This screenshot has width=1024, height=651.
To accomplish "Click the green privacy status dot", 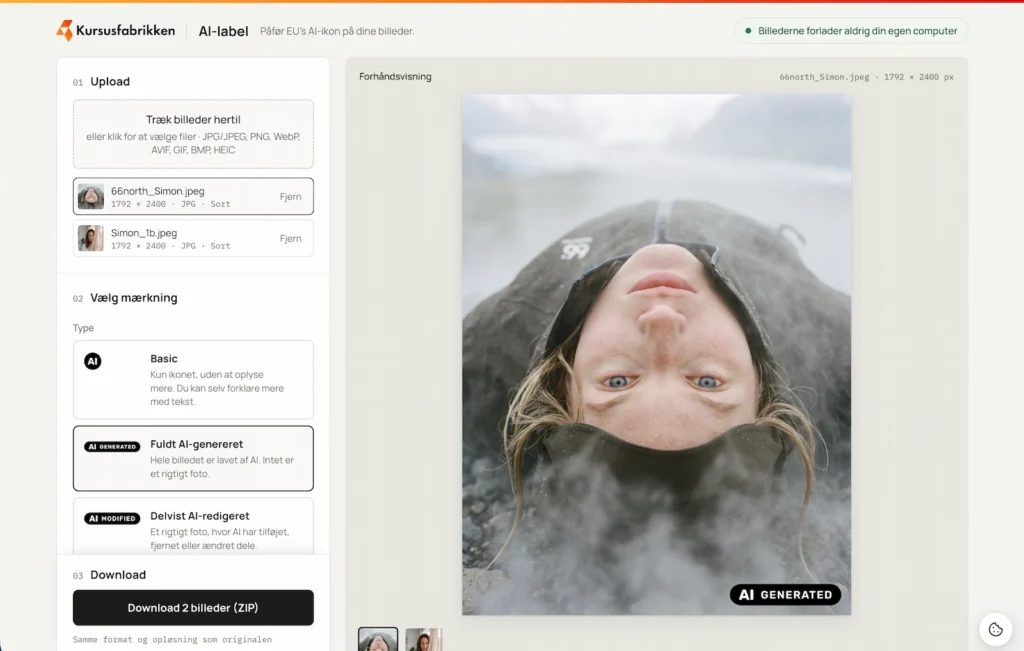I will (x=748, y=31).
